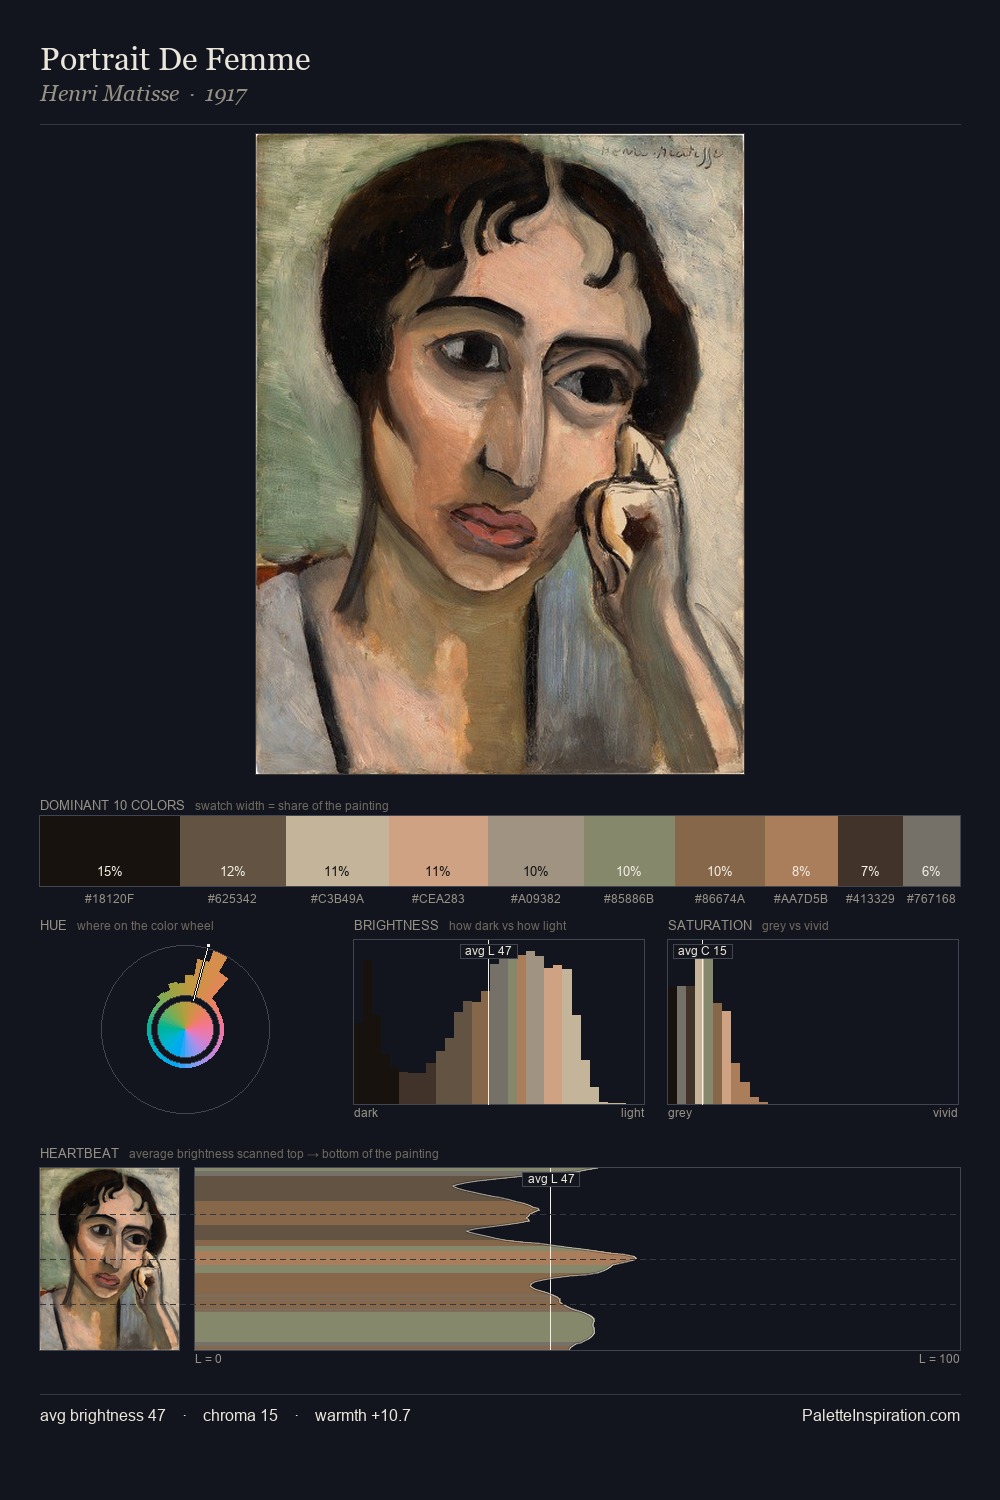Click the SATURATION section label
Viewport: 1000px width, 1500px height.
[710, 925]
